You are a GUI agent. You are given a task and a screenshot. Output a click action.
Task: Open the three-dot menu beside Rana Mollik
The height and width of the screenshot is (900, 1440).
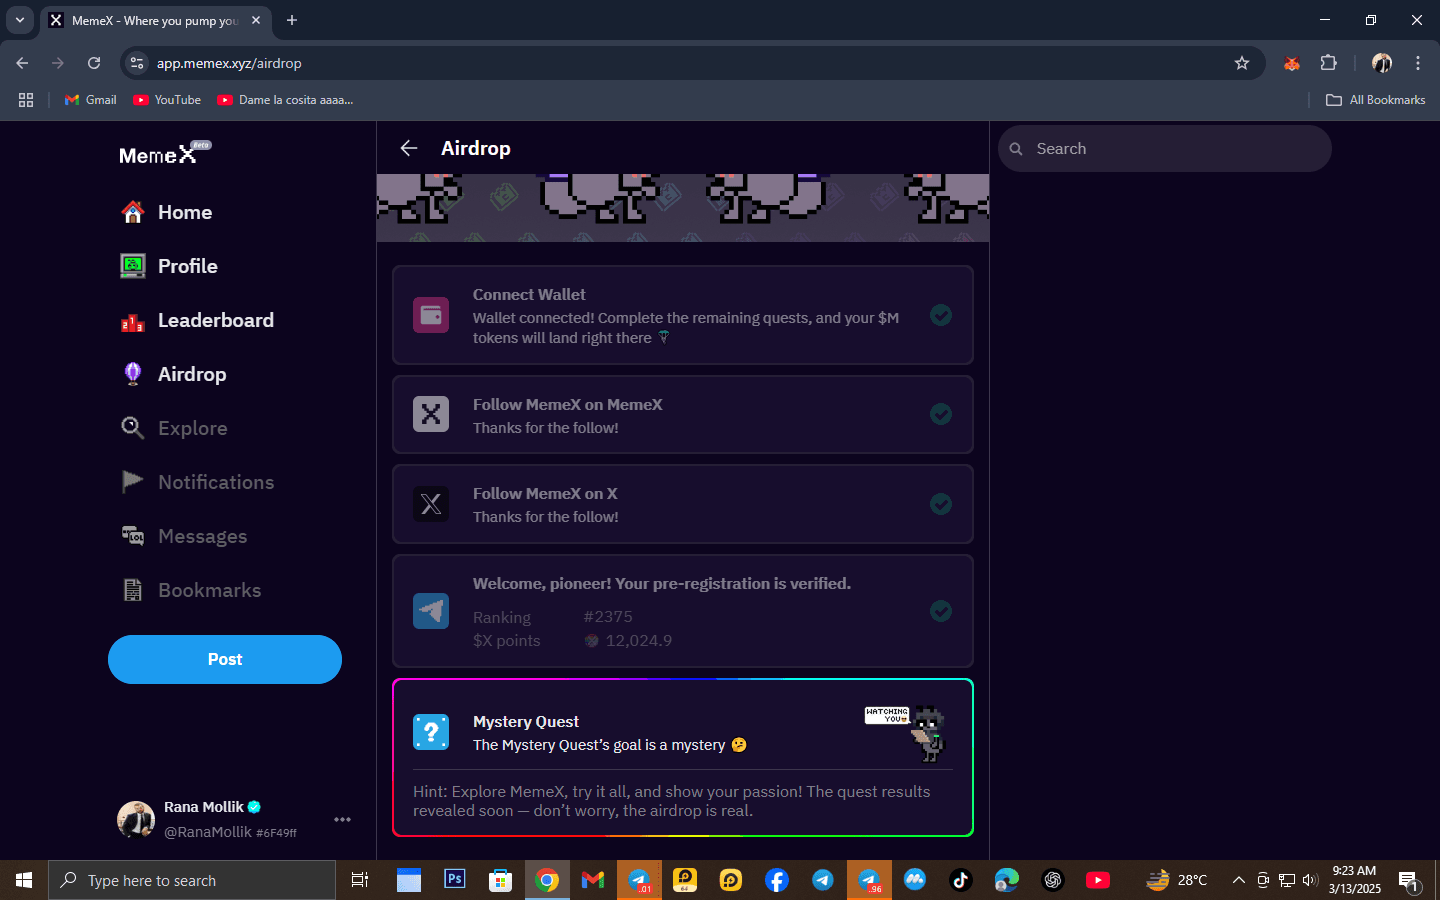pyautogui.click(x=342, y=819)
